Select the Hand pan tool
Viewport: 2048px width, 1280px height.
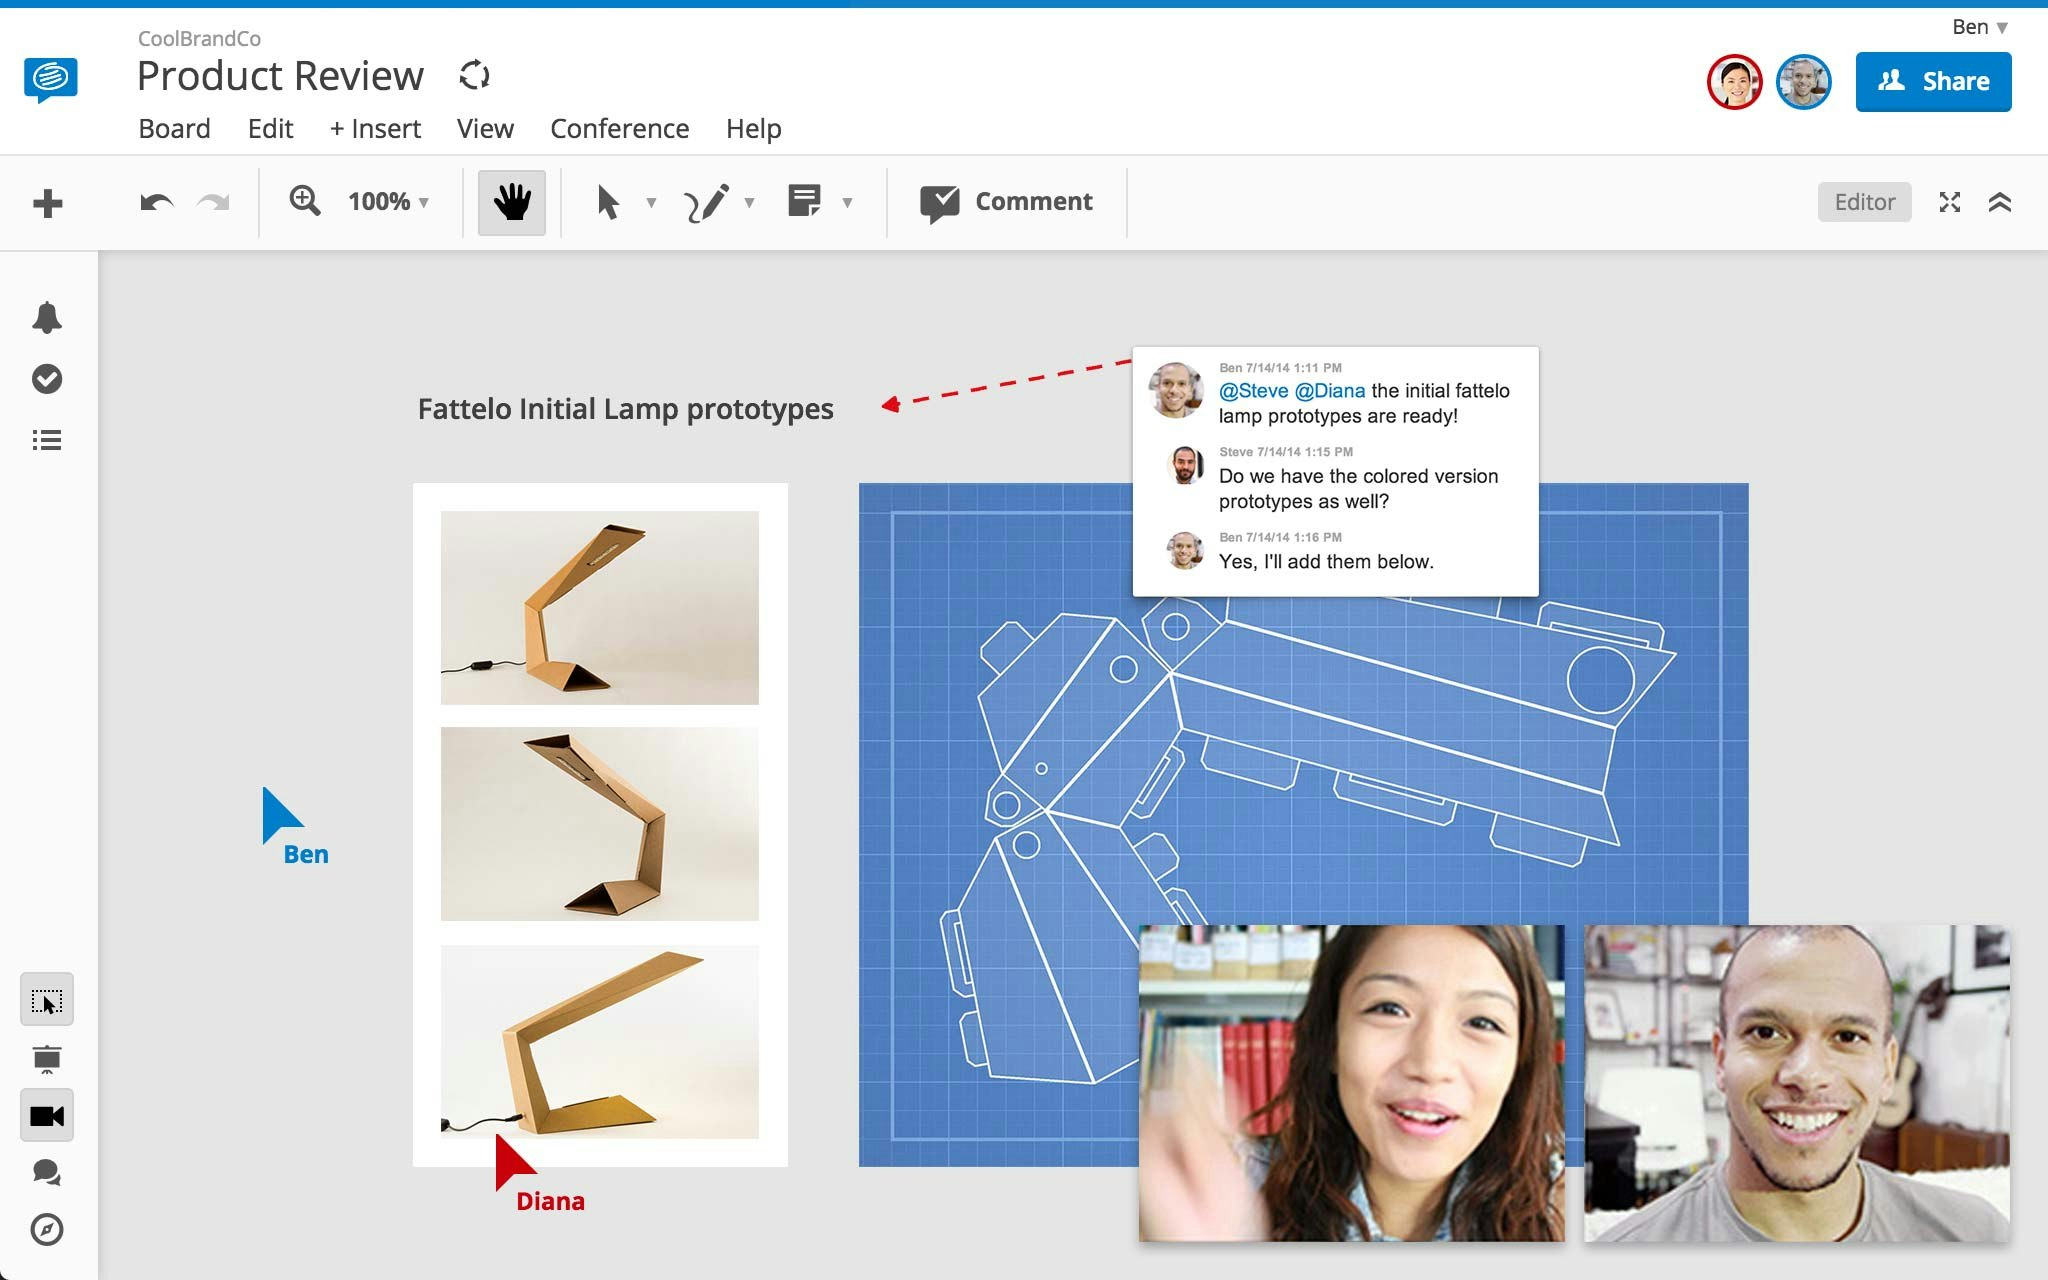[x=511, y=202]
